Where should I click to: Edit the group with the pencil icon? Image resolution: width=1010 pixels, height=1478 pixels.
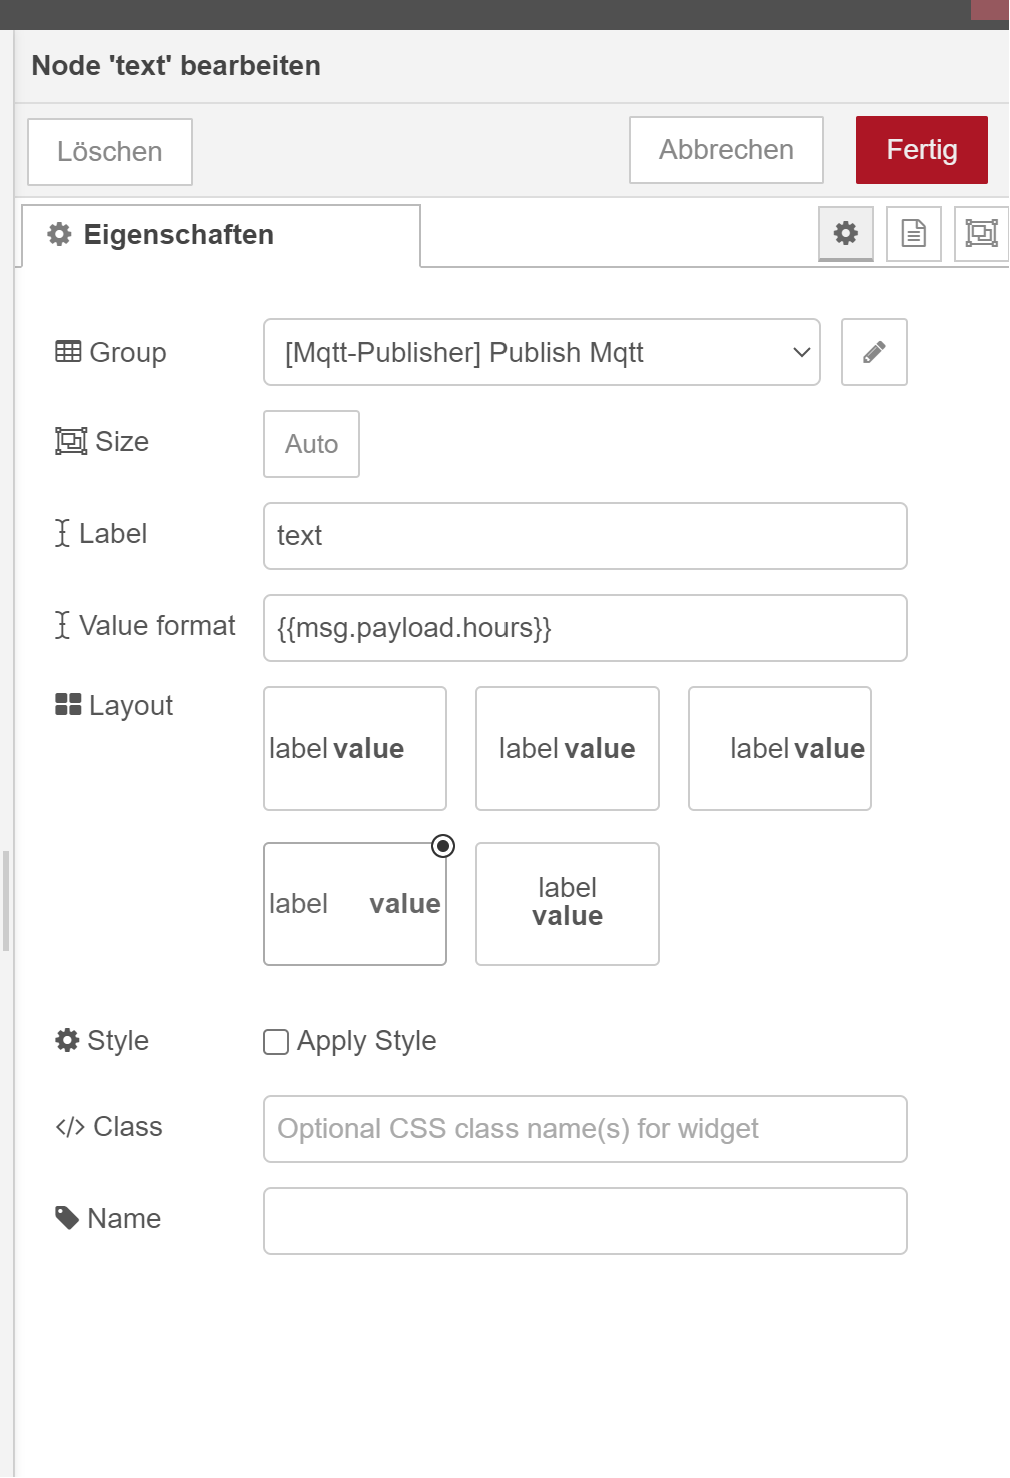click(874, 352)
